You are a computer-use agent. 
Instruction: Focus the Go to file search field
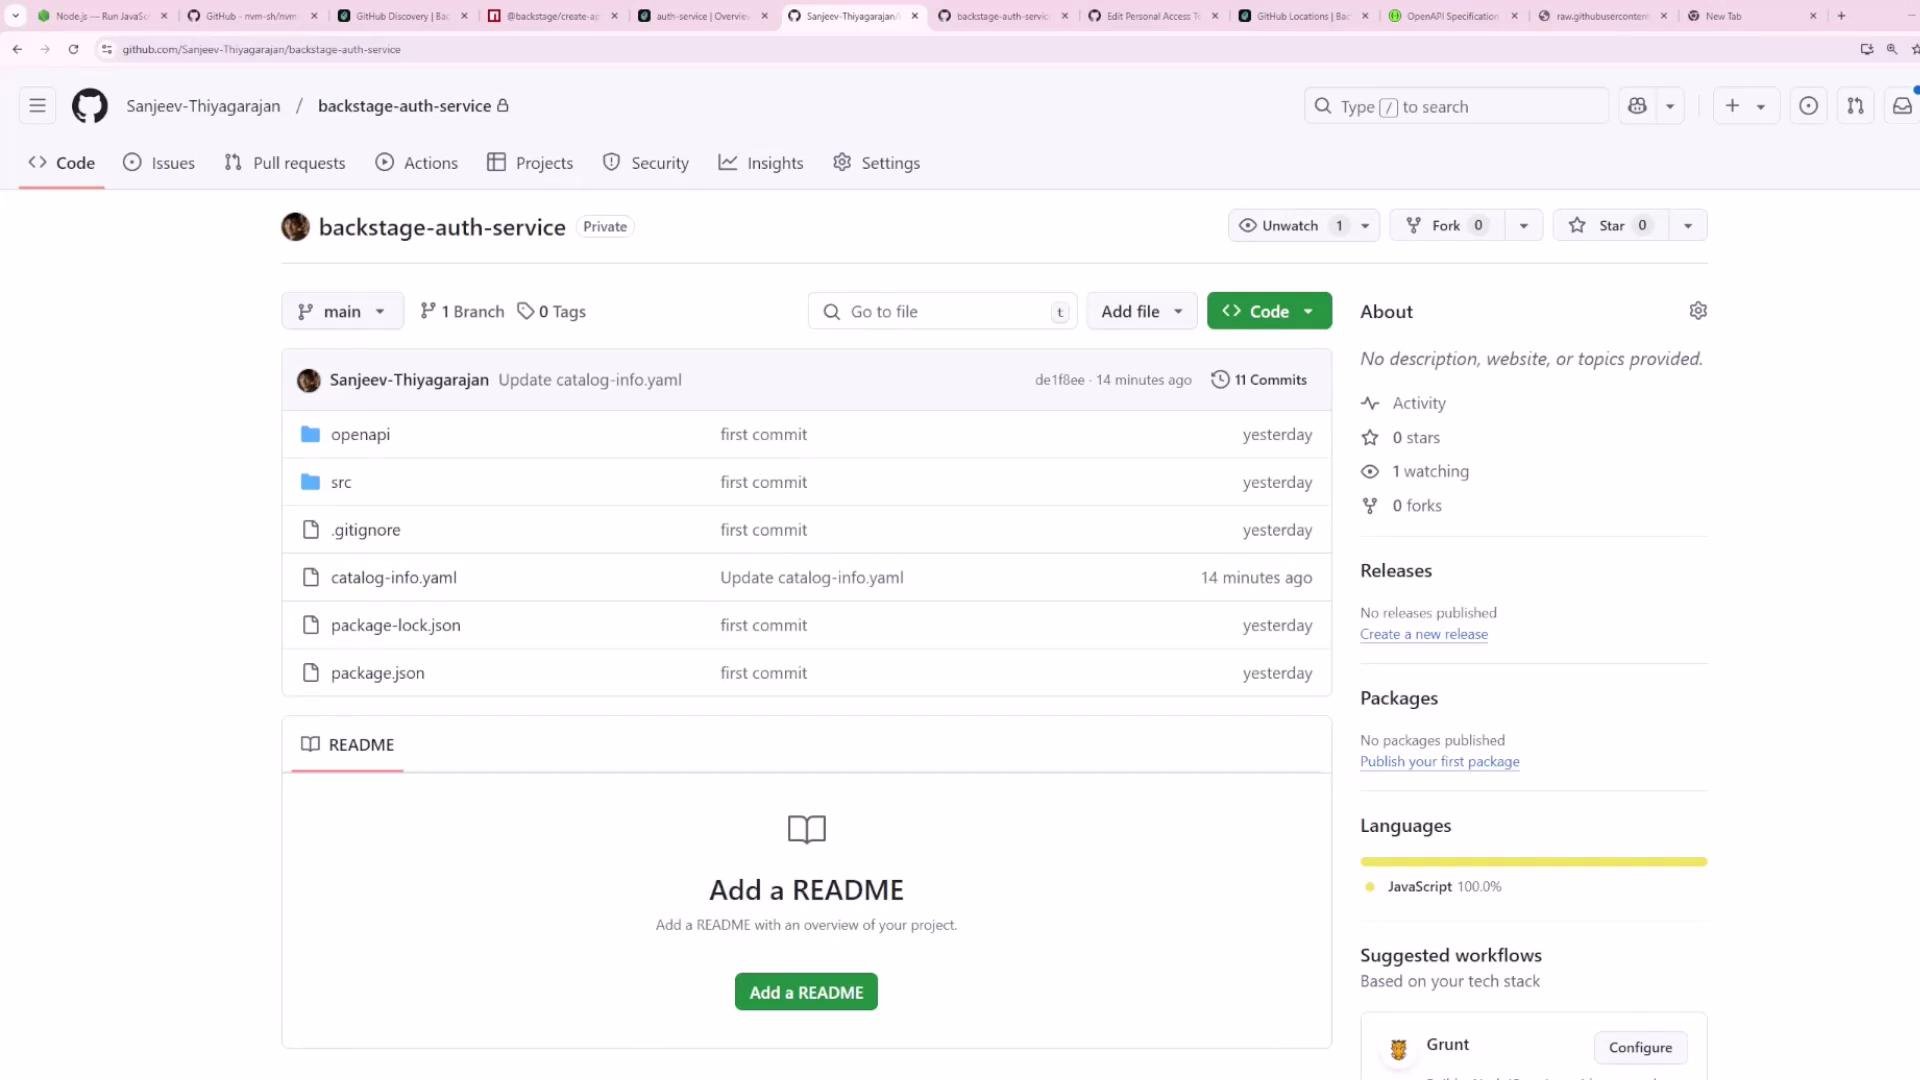coord(943,311)
